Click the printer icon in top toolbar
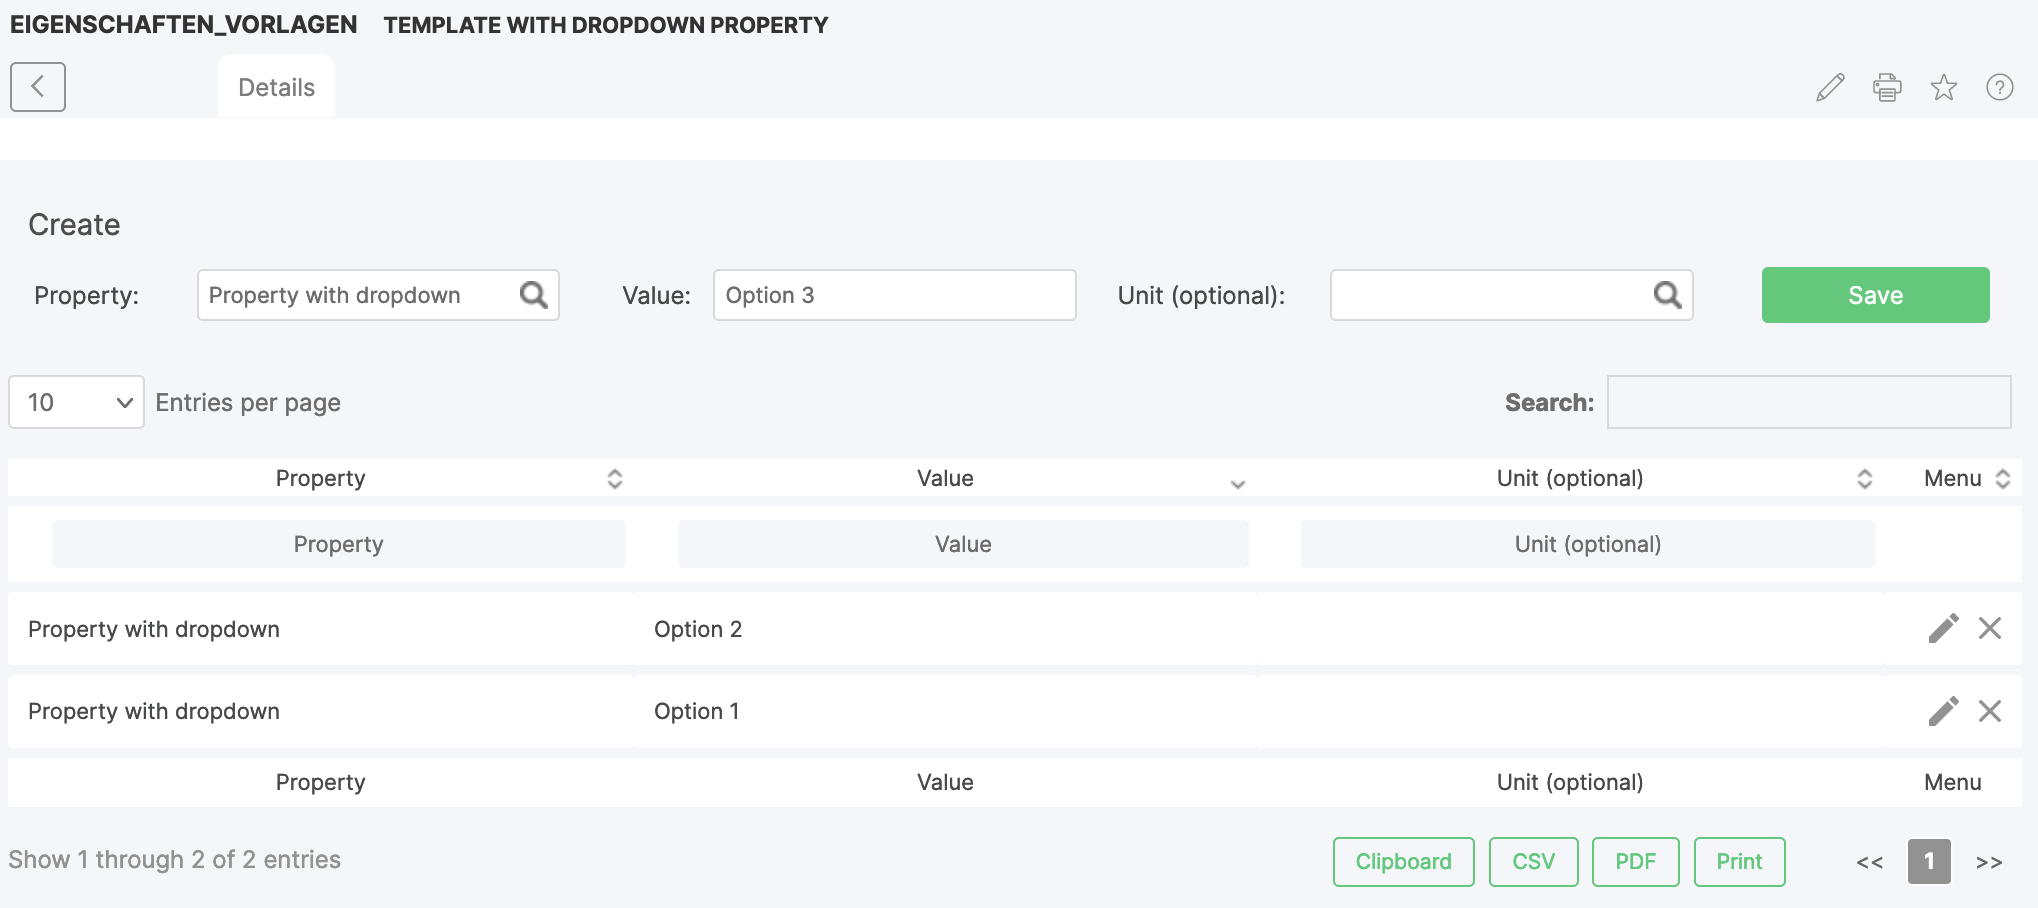The height and width of the screenshot is (908, 2038). tap(1887, 88)
